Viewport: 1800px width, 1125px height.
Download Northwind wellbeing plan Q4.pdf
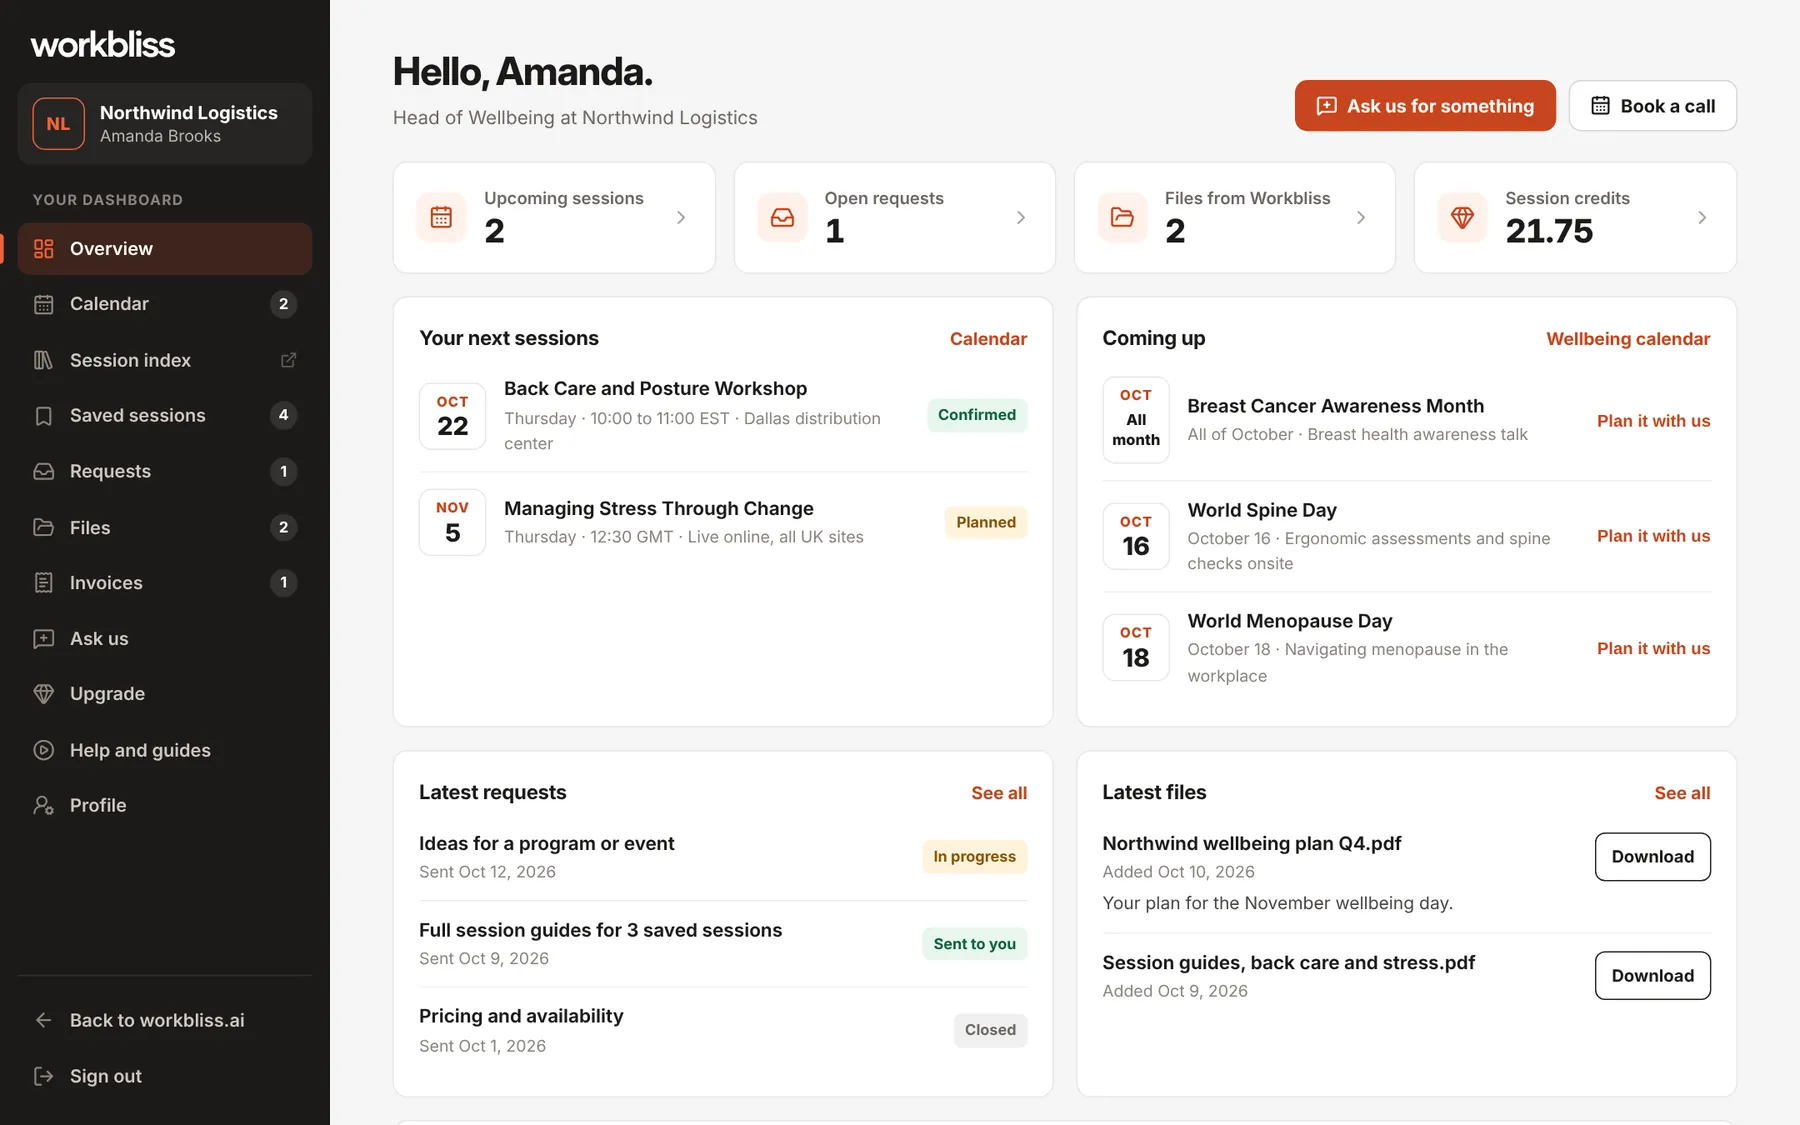coord(1652,857)
